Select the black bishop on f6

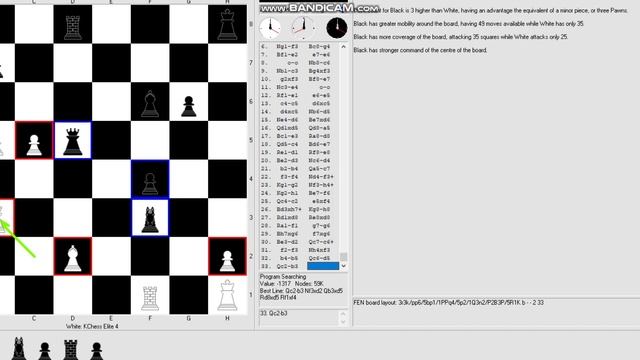pyautogui.click(x=150, y=104)
